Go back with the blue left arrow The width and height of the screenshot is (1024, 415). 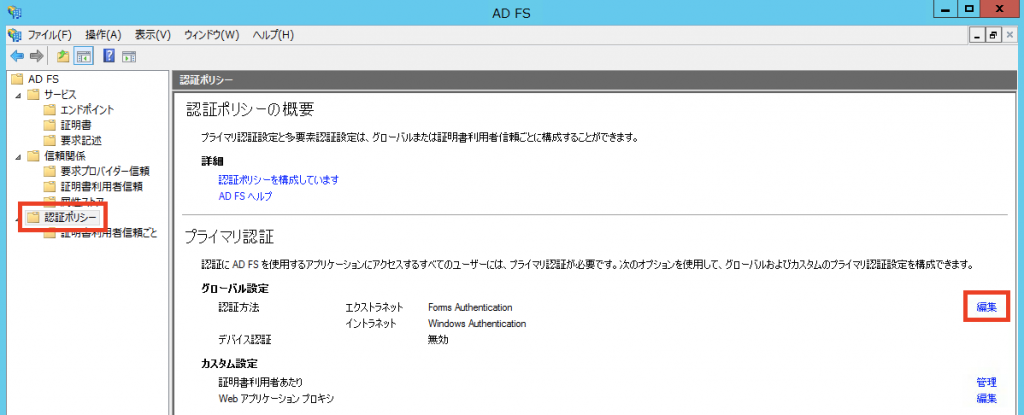pyautogui.click(x=17, y=56)
